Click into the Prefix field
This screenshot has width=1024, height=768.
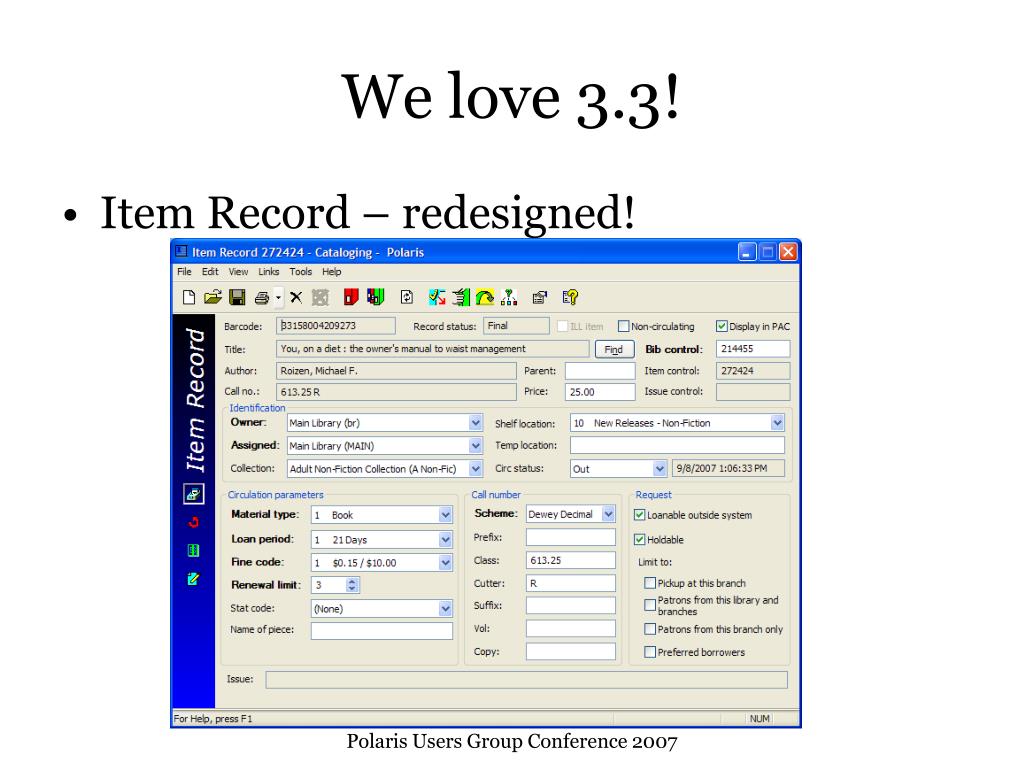point(571,537)
